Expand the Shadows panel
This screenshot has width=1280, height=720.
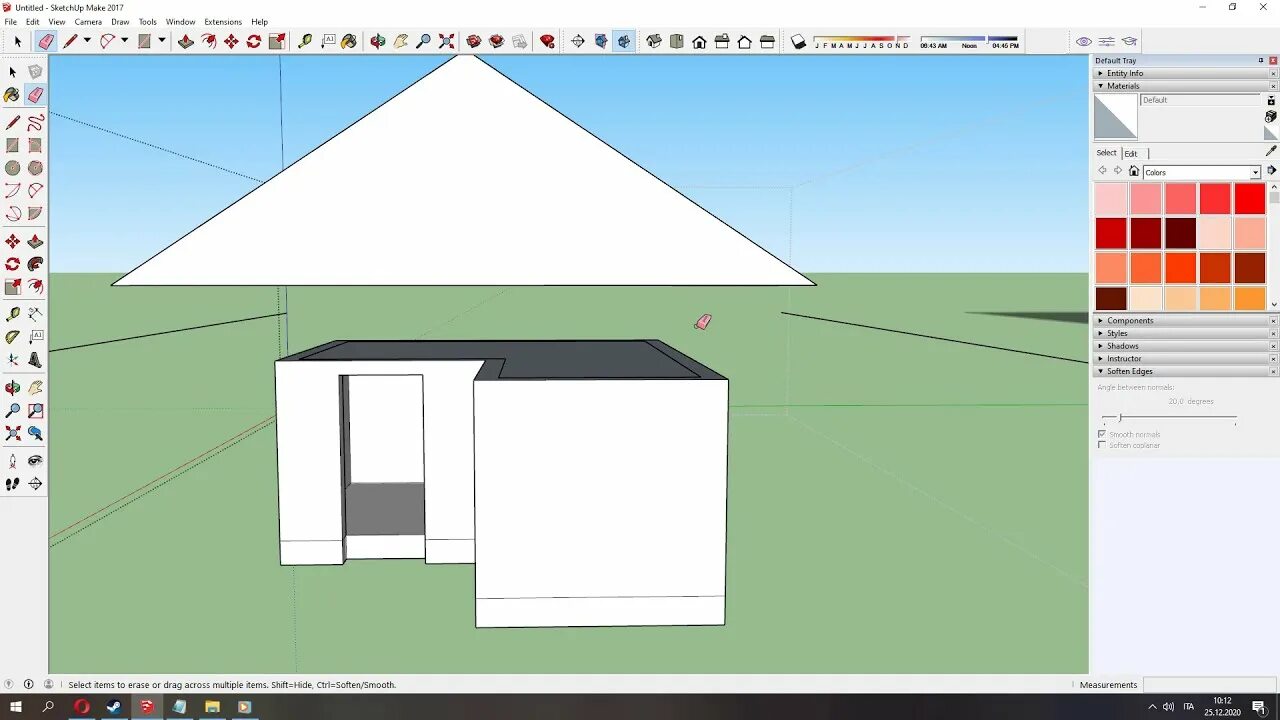click(x=1185, y=346)
